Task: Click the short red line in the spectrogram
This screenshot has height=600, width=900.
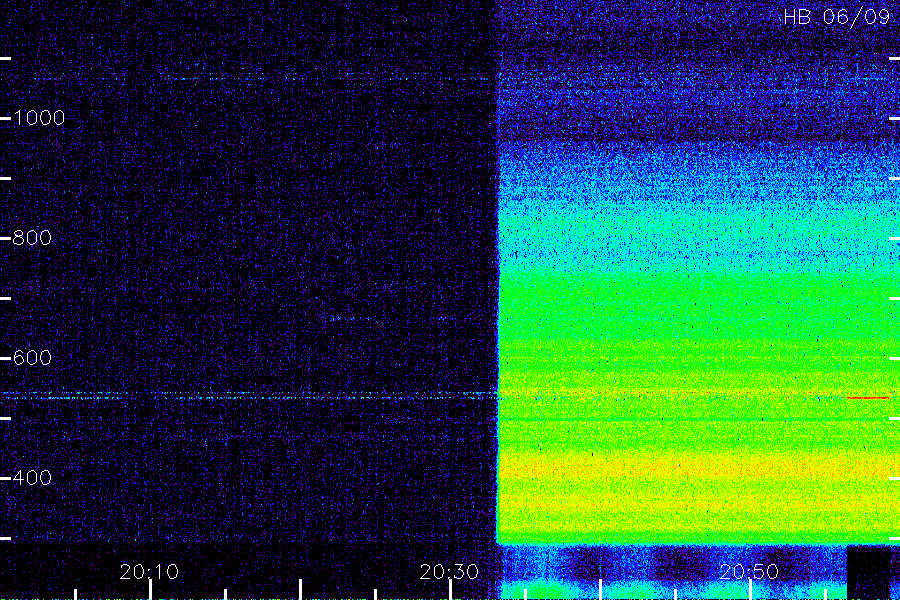Action: coord(868,397)
